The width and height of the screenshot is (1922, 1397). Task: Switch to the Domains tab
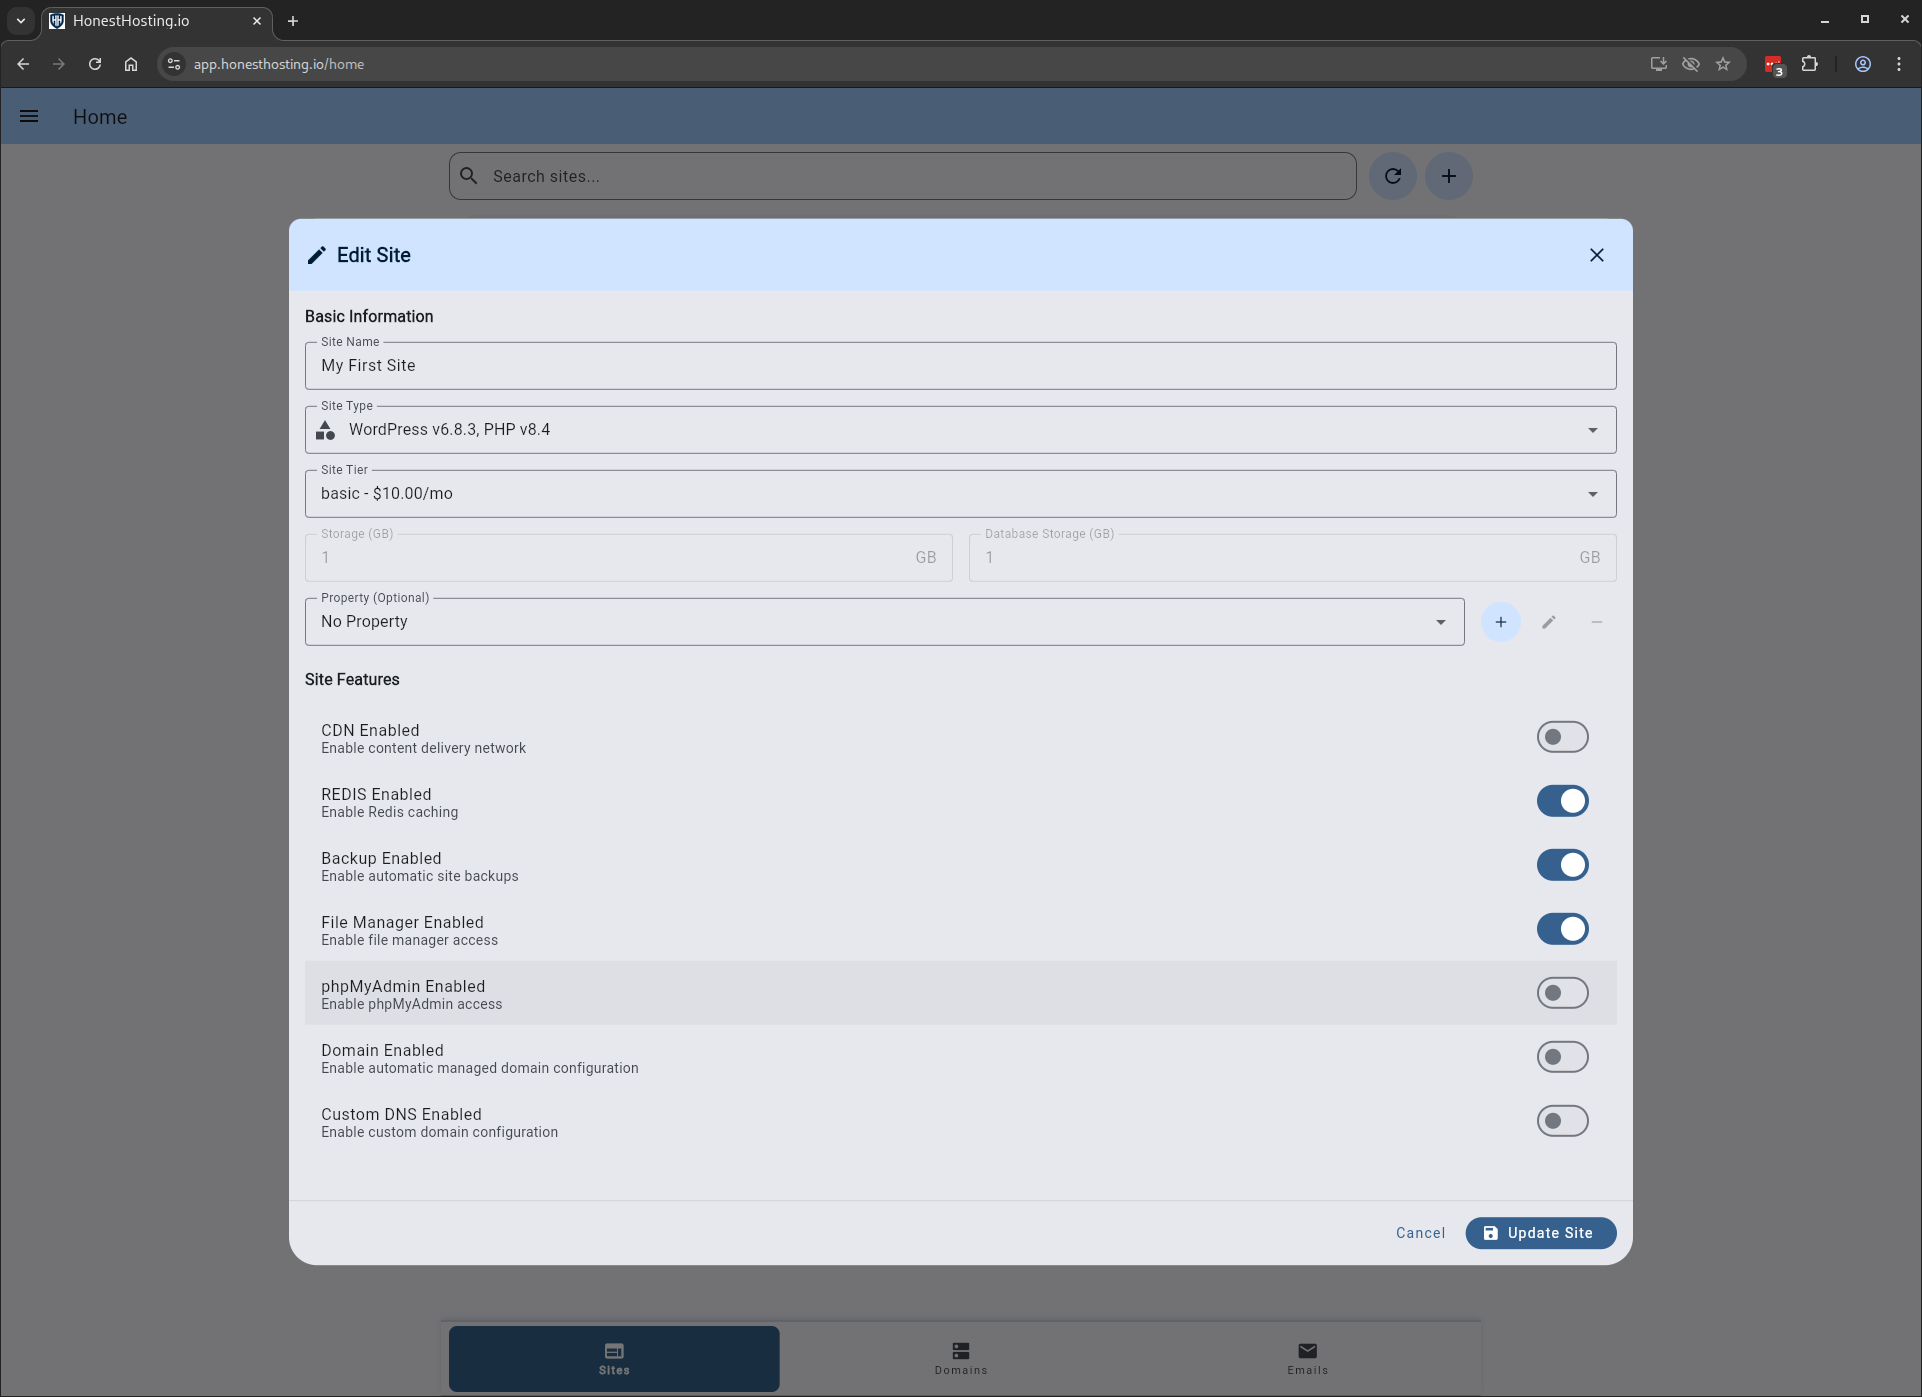(960, 1358)
